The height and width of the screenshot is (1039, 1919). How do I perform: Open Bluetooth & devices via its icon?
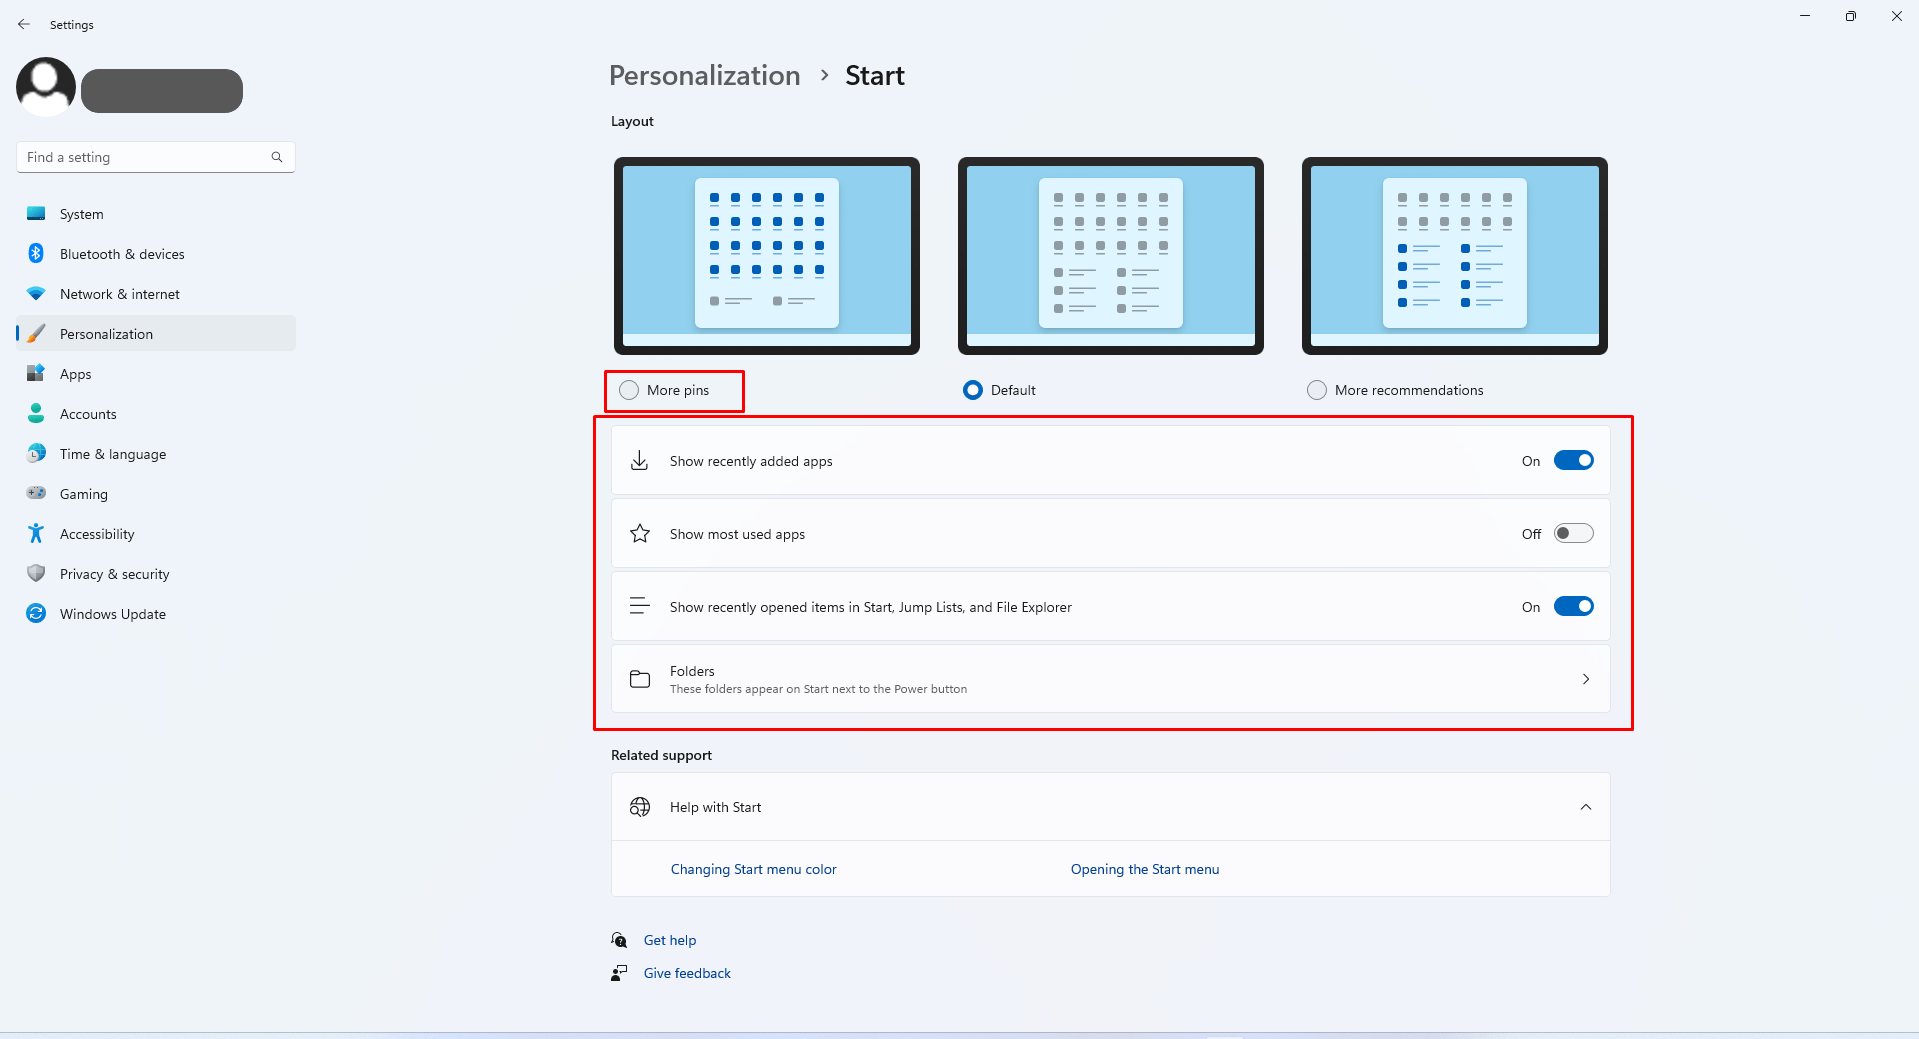point(36,254)
